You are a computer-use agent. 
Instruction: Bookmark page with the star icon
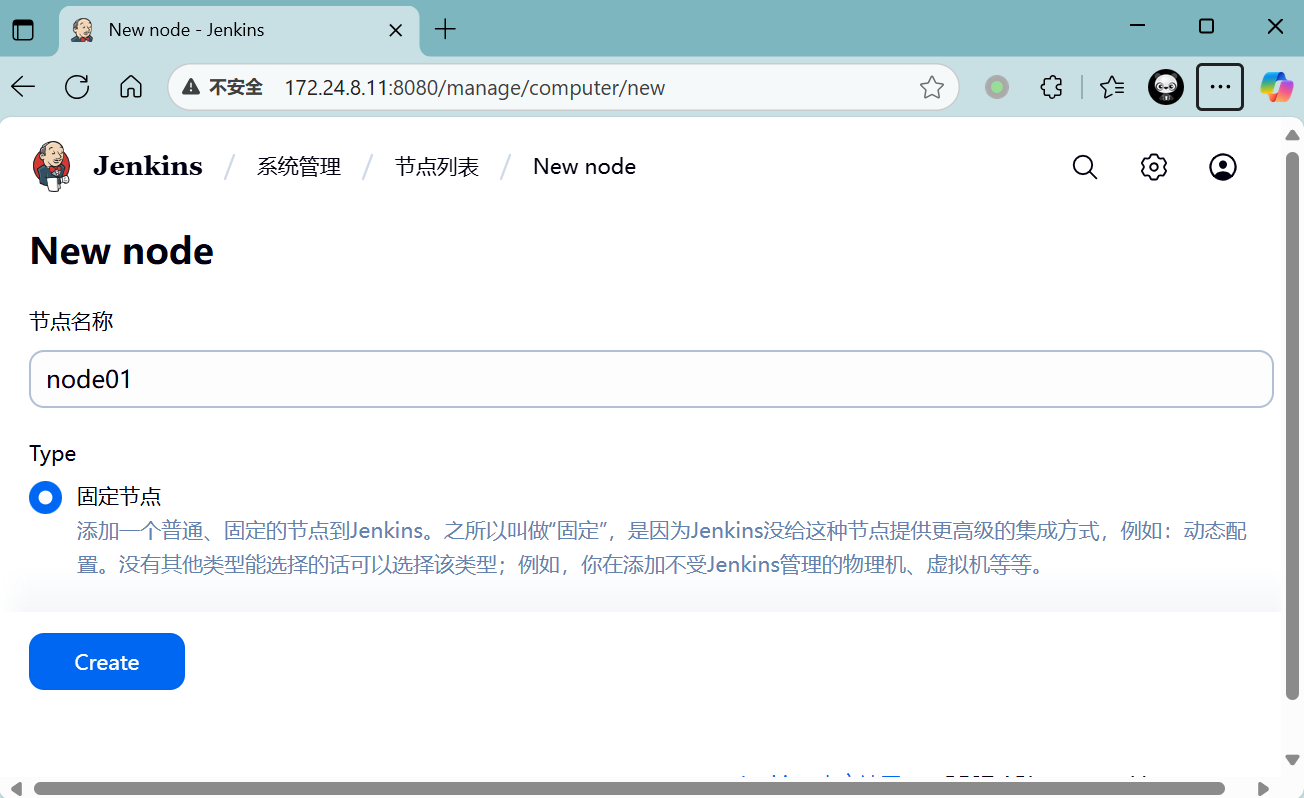pyautogui.click(x=931, y=88)
